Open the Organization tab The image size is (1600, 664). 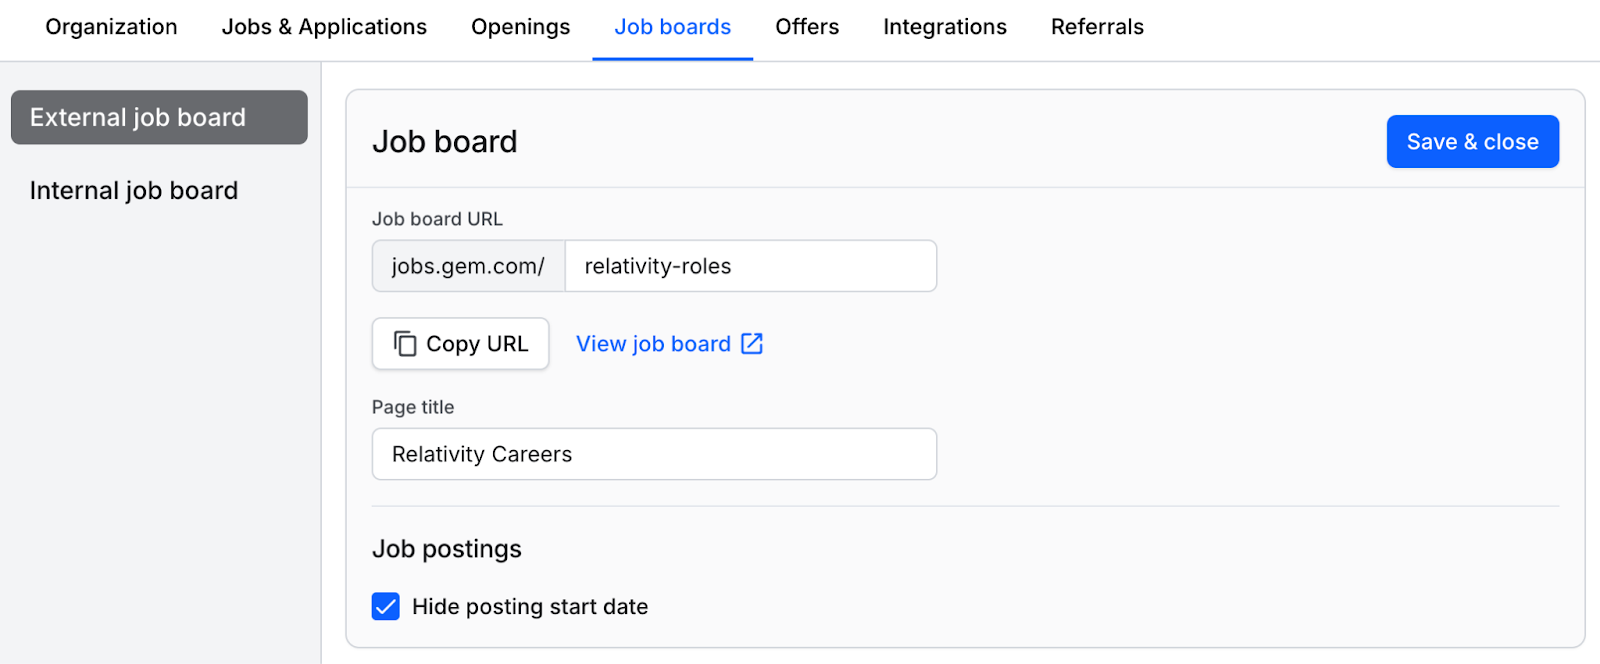111,27
